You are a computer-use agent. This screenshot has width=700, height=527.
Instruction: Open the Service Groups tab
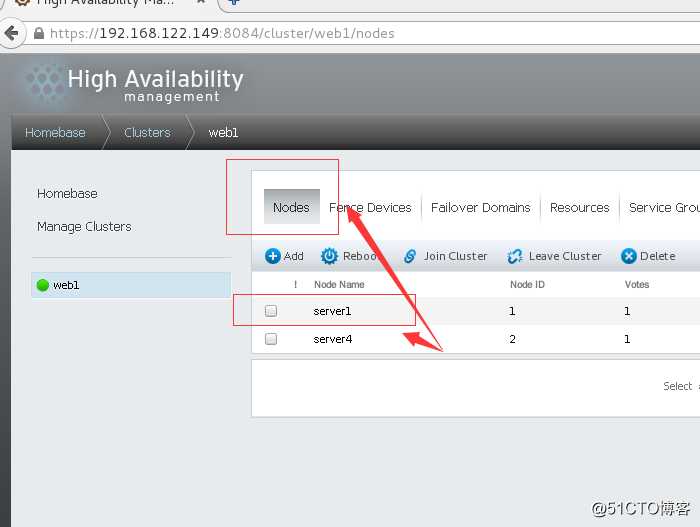pos(664,208)
